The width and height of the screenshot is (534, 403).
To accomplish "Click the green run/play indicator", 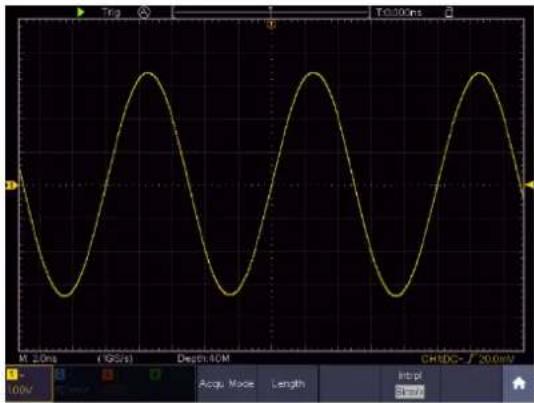I will [81, 13].
